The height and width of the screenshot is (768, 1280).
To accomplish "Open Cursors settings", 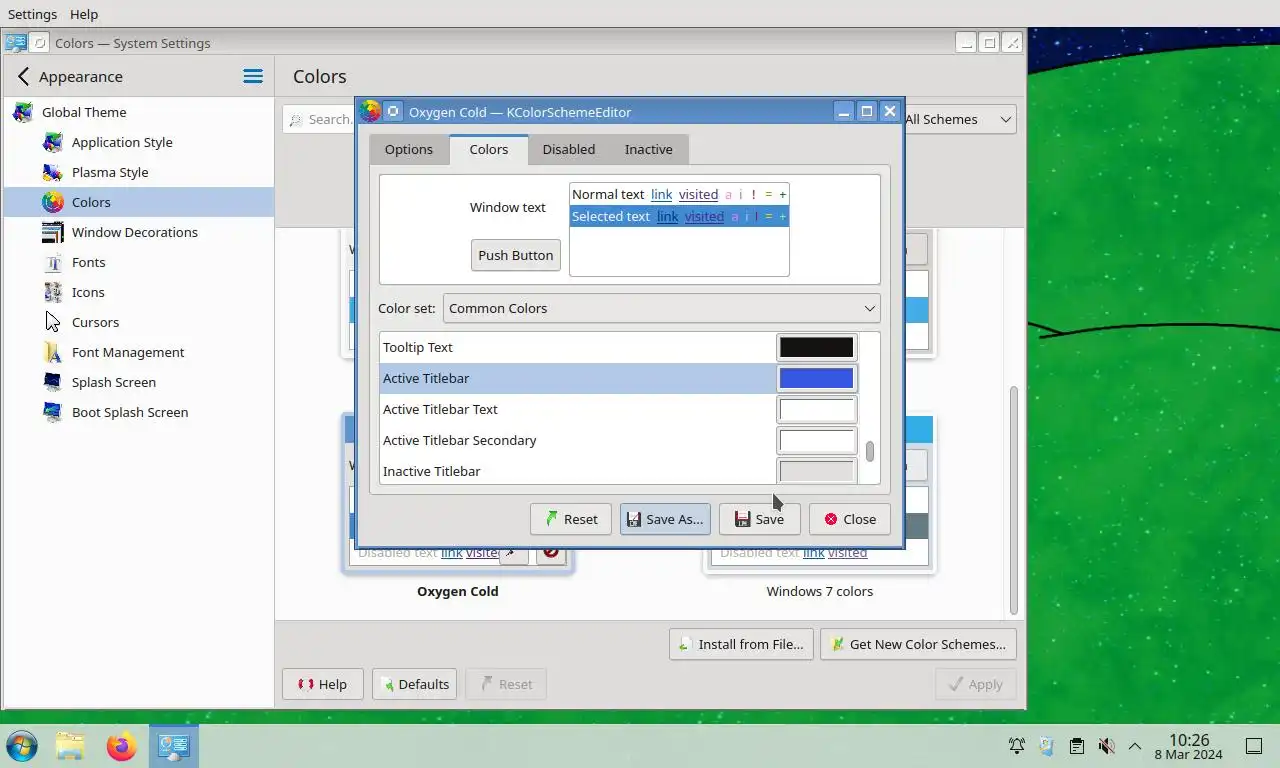I will [137, 322].
